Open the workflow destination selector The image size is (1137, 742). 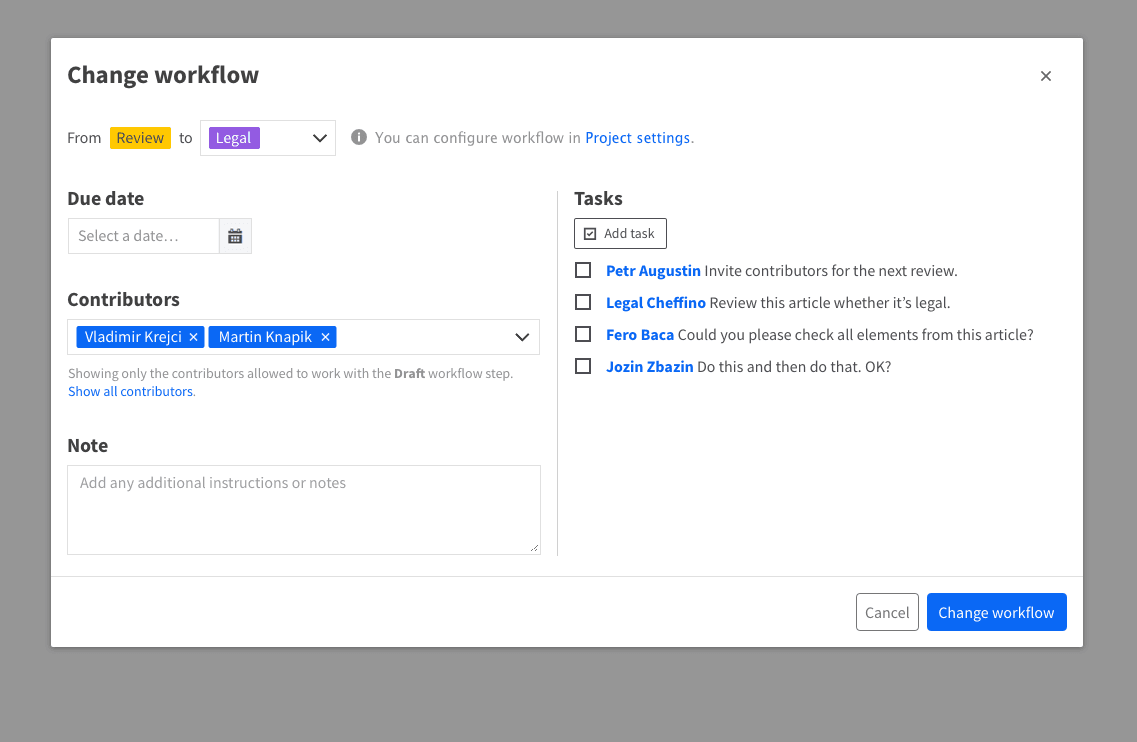coord(267,137)
